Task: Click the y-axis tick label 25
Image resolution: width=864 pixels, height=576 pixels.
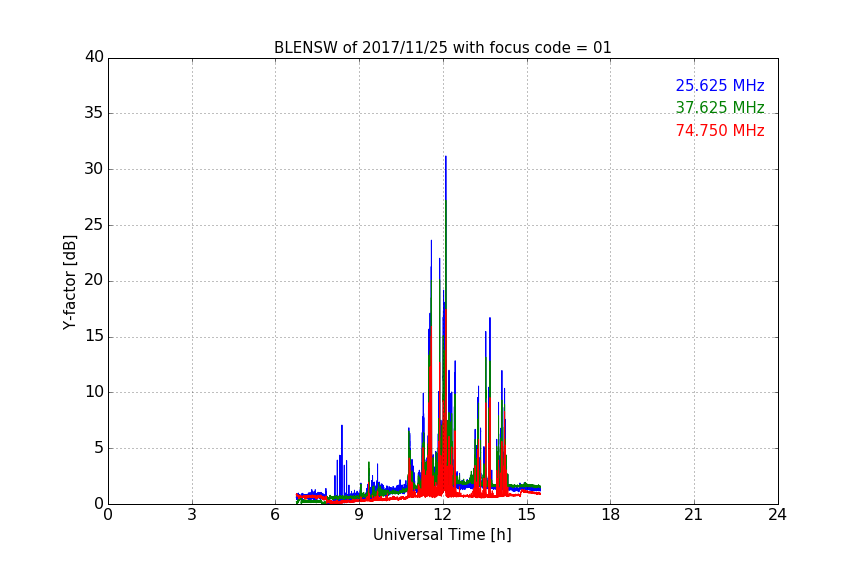Action: pyautogui.click(x=94, y=224)
